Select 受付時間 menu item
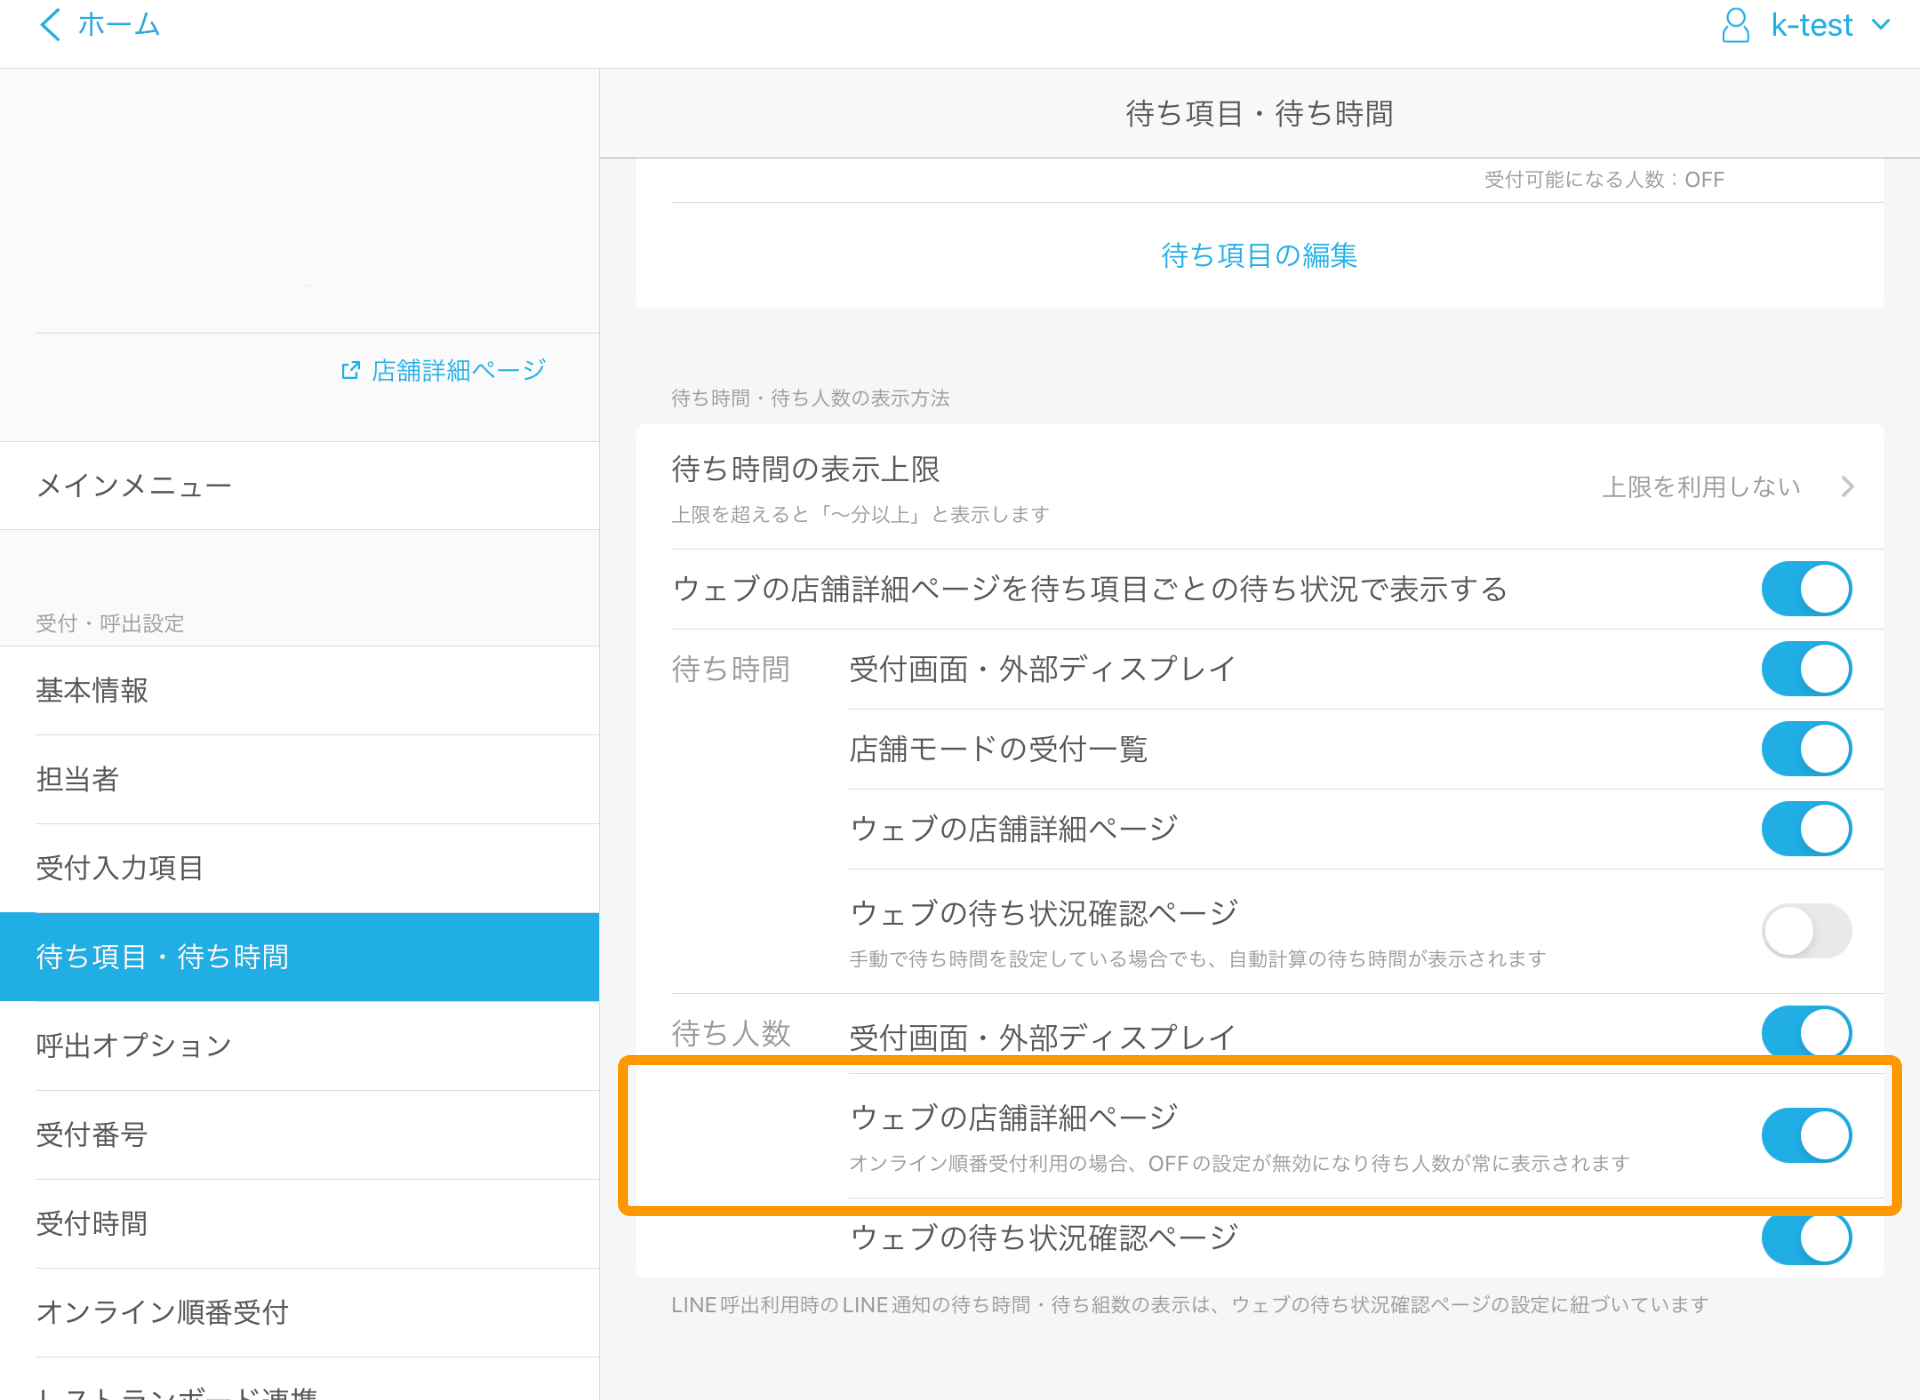This screenshot has width=1920, height=1400. coord(300,1224)
